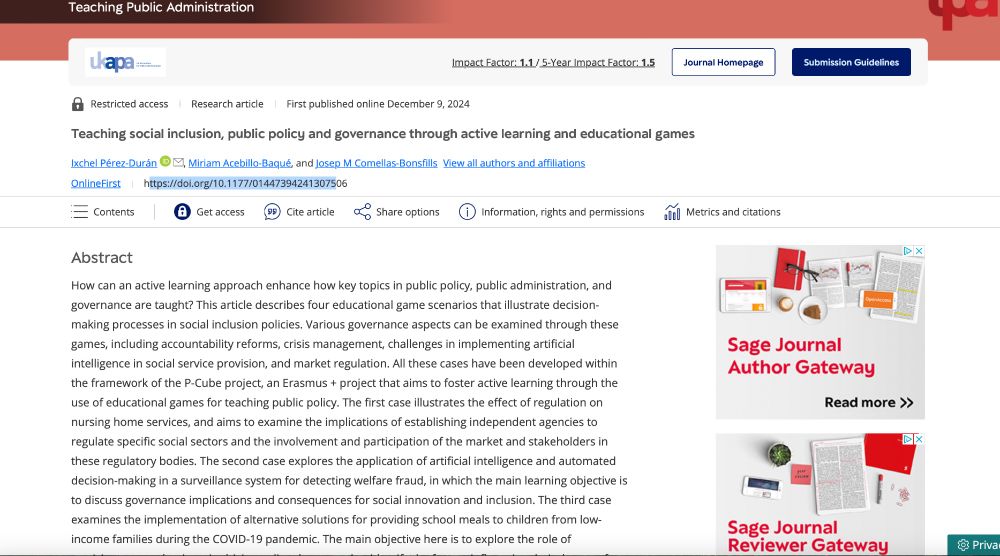View all authors and affiliations
The image size is (1000, 556).
[x=514, y=163]
